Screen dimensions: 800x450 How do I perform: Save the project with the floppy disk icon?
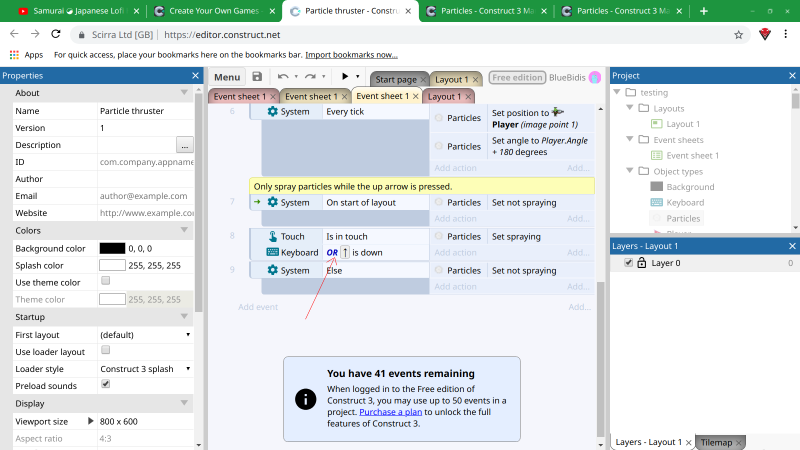(x=257, y=77)
